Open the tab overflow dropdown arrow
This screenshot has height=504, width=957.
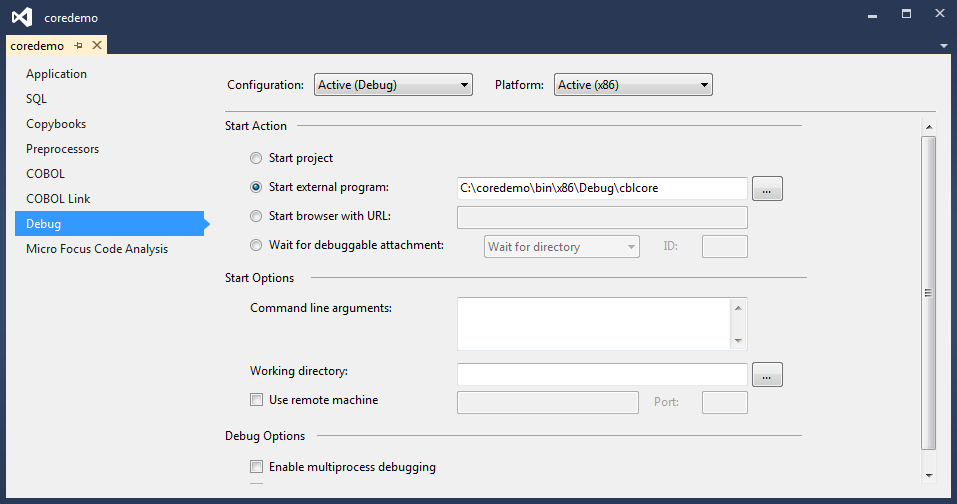coord(944,46)
